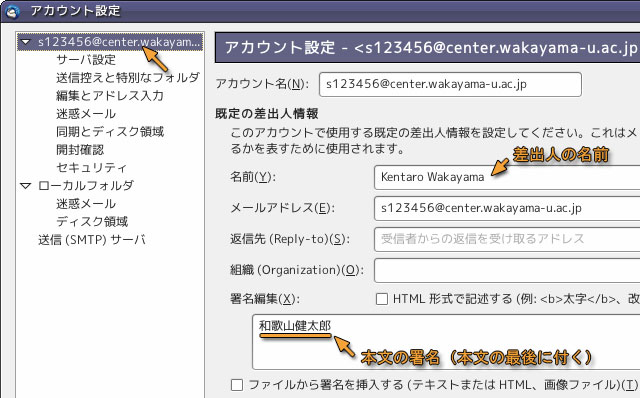Click the Thunderbird icon in the title bar
Image resolution: width=640 pixels, height=398 pixels.
(12, 11)
